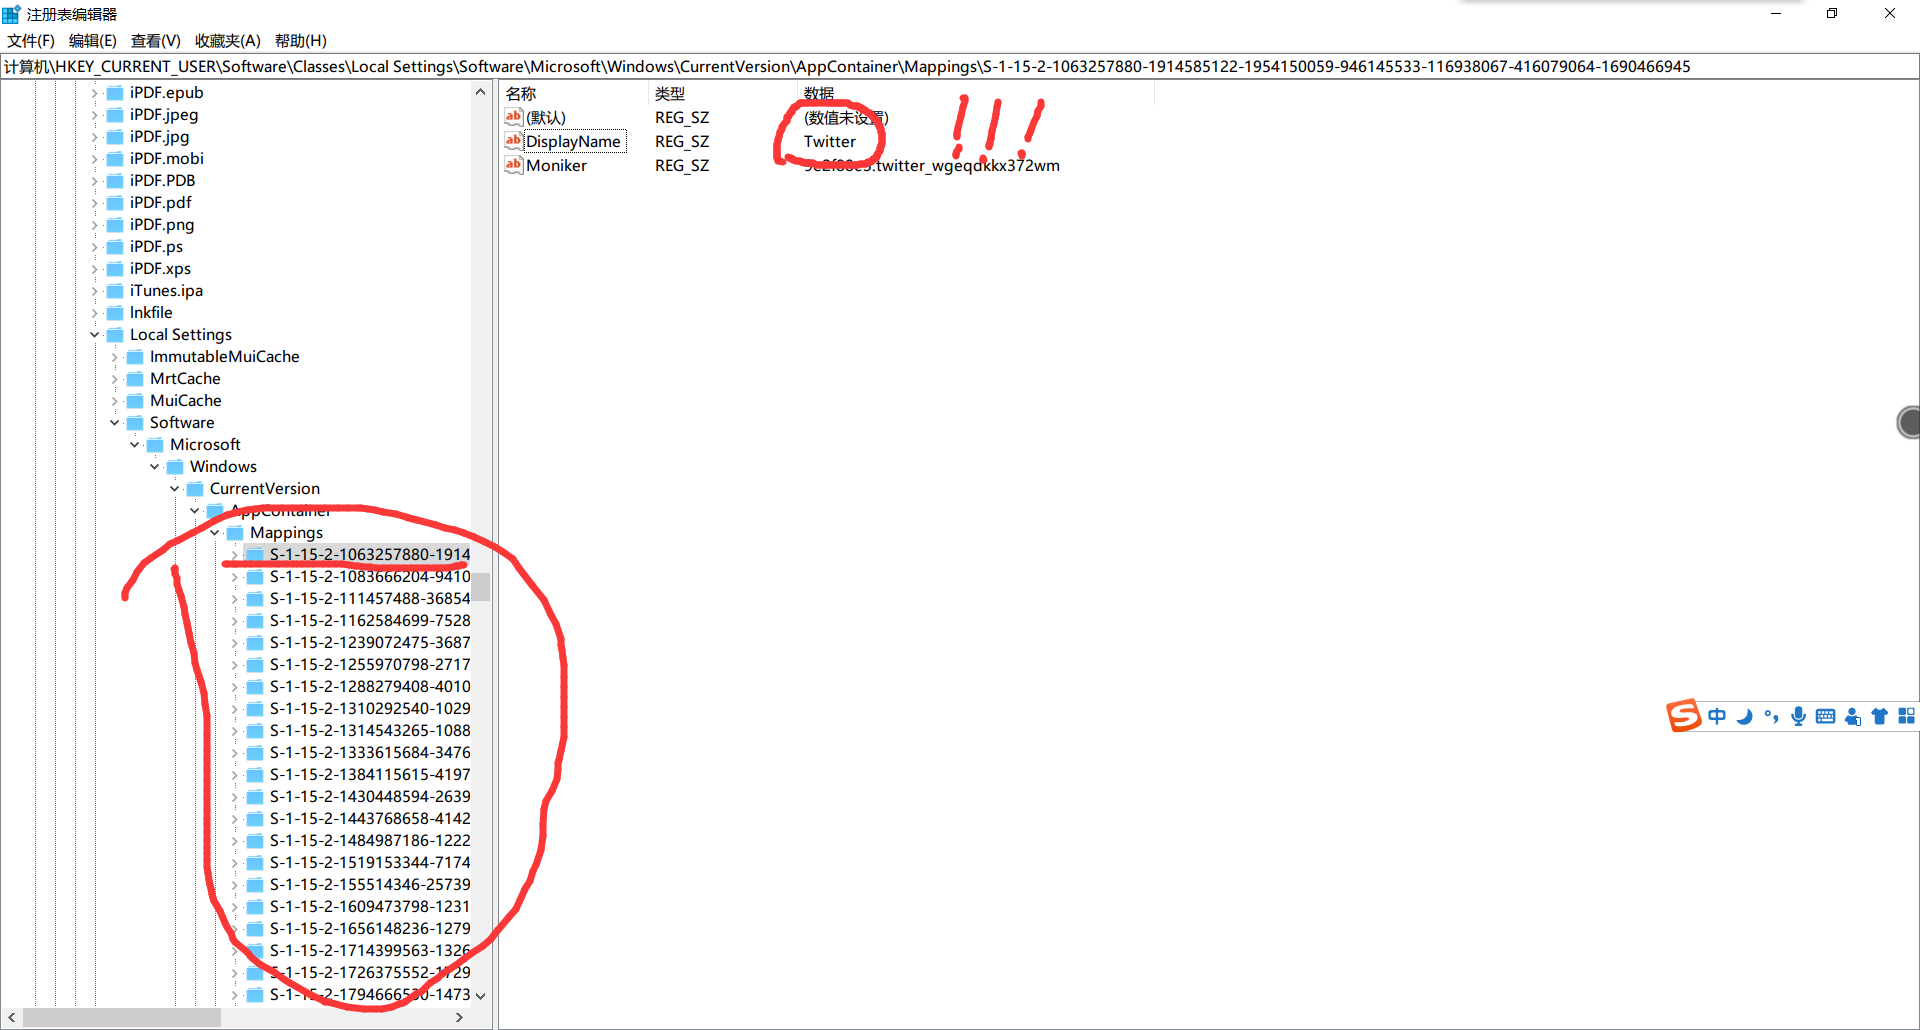The image size is (1920, 1030).
Task: Click the Registry Editor app icon in title bar
Action: pyautogui.click(x=11, y=14)
